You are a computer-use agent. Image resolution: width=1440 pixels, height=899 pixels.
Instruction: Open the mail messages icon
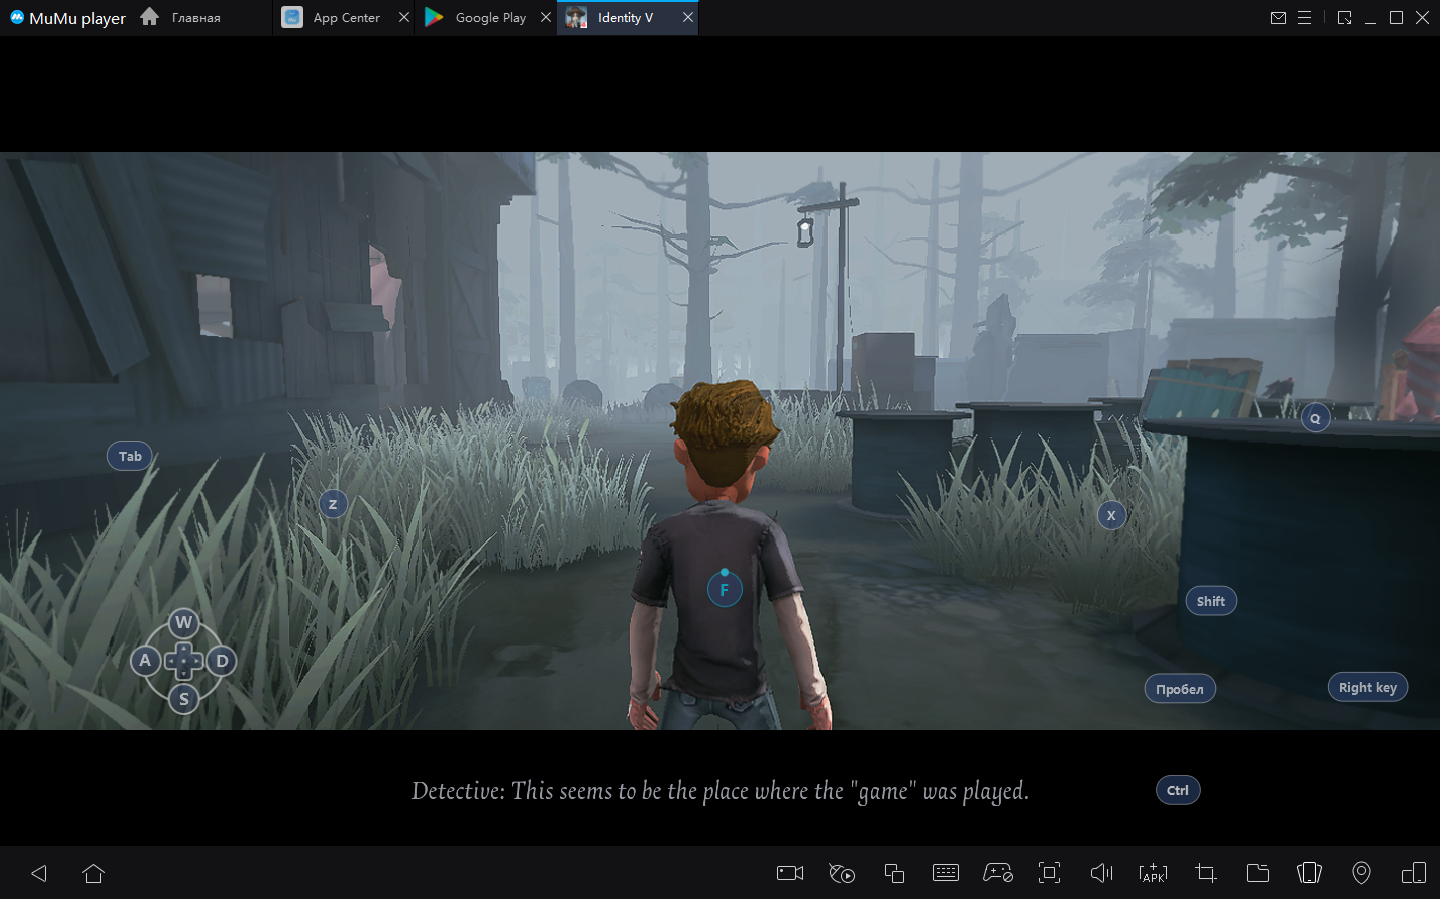[x=1278, y=18]
